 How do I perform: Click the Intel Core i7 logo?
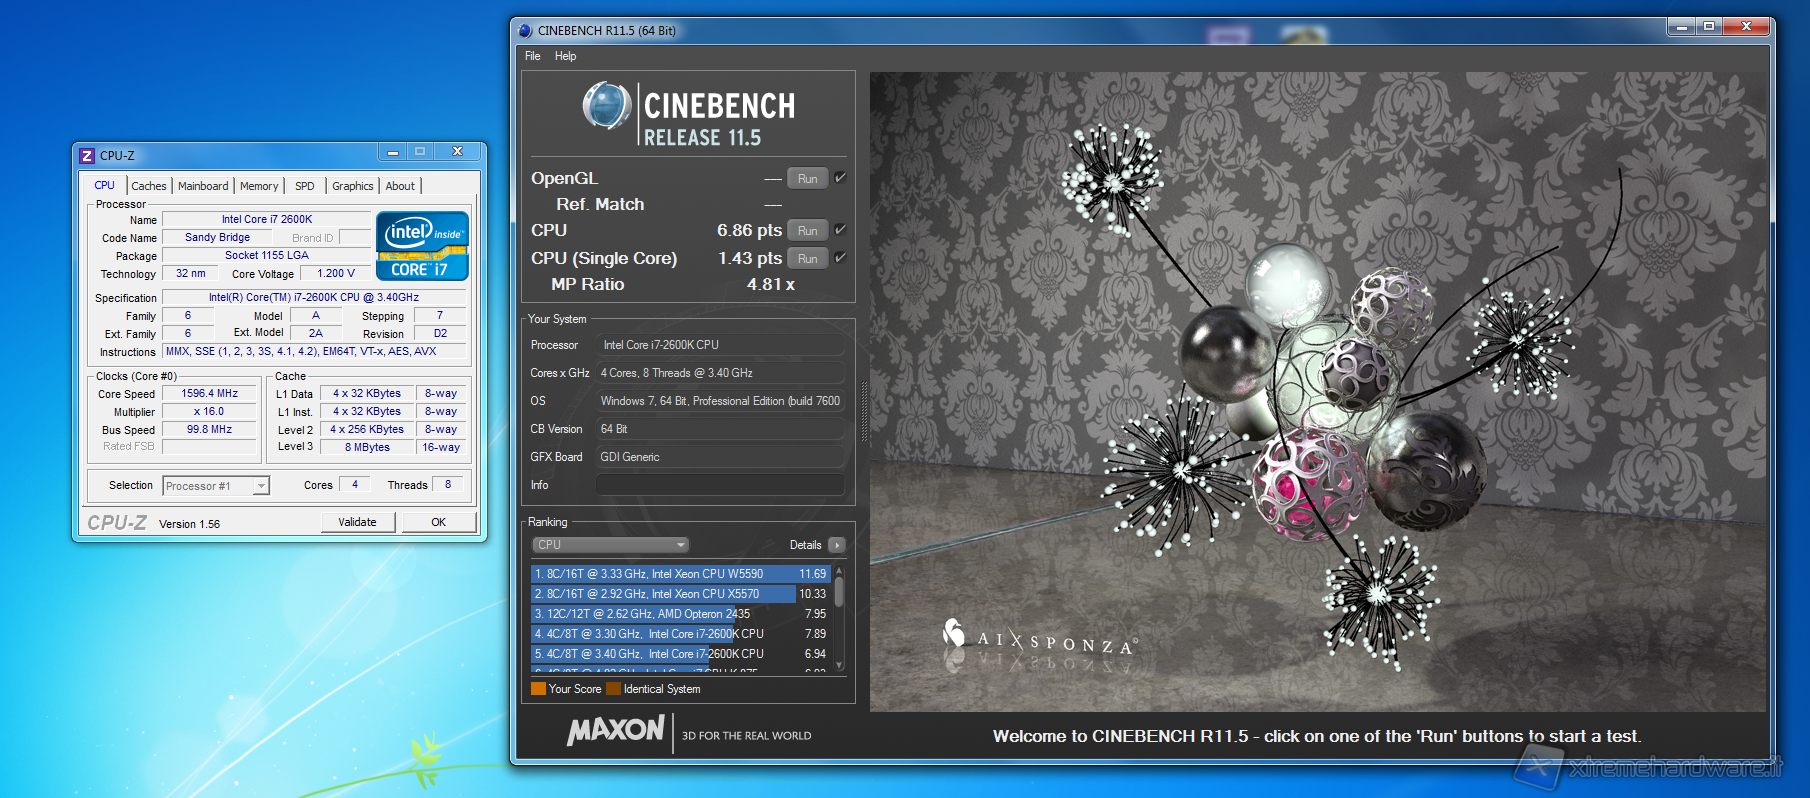(x=422, y=246)
